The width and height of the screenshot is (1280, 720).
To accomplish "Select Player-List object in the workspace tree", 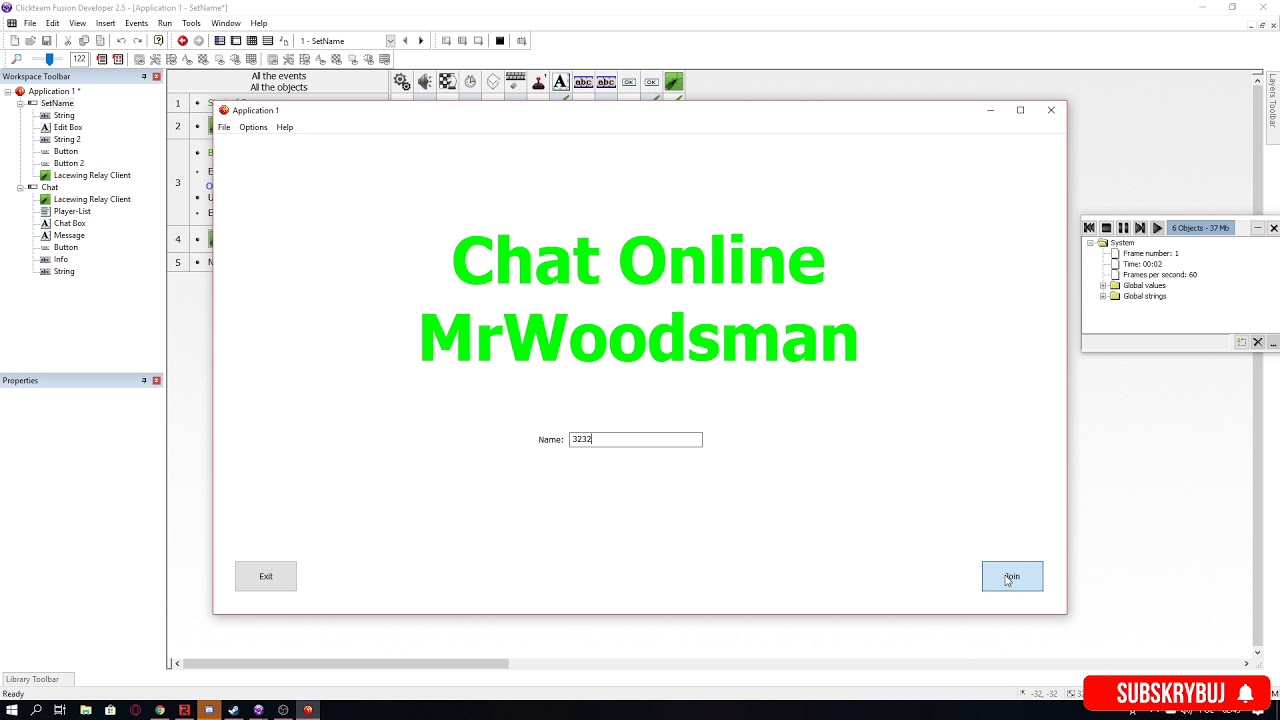I will coord(72,211).
